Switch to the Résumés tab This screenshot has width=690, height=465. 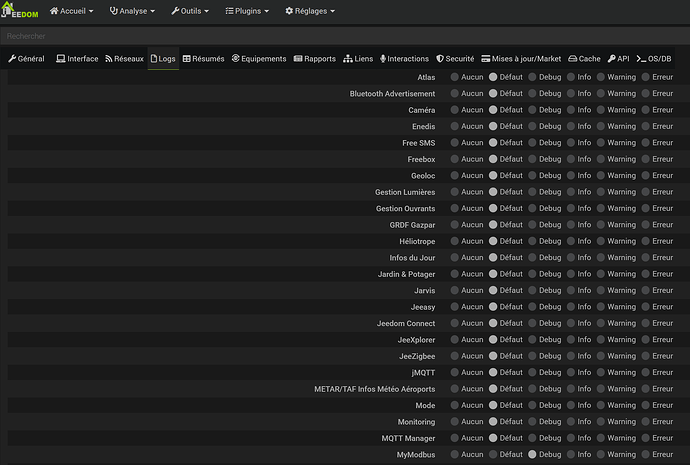tap(203, 59)
